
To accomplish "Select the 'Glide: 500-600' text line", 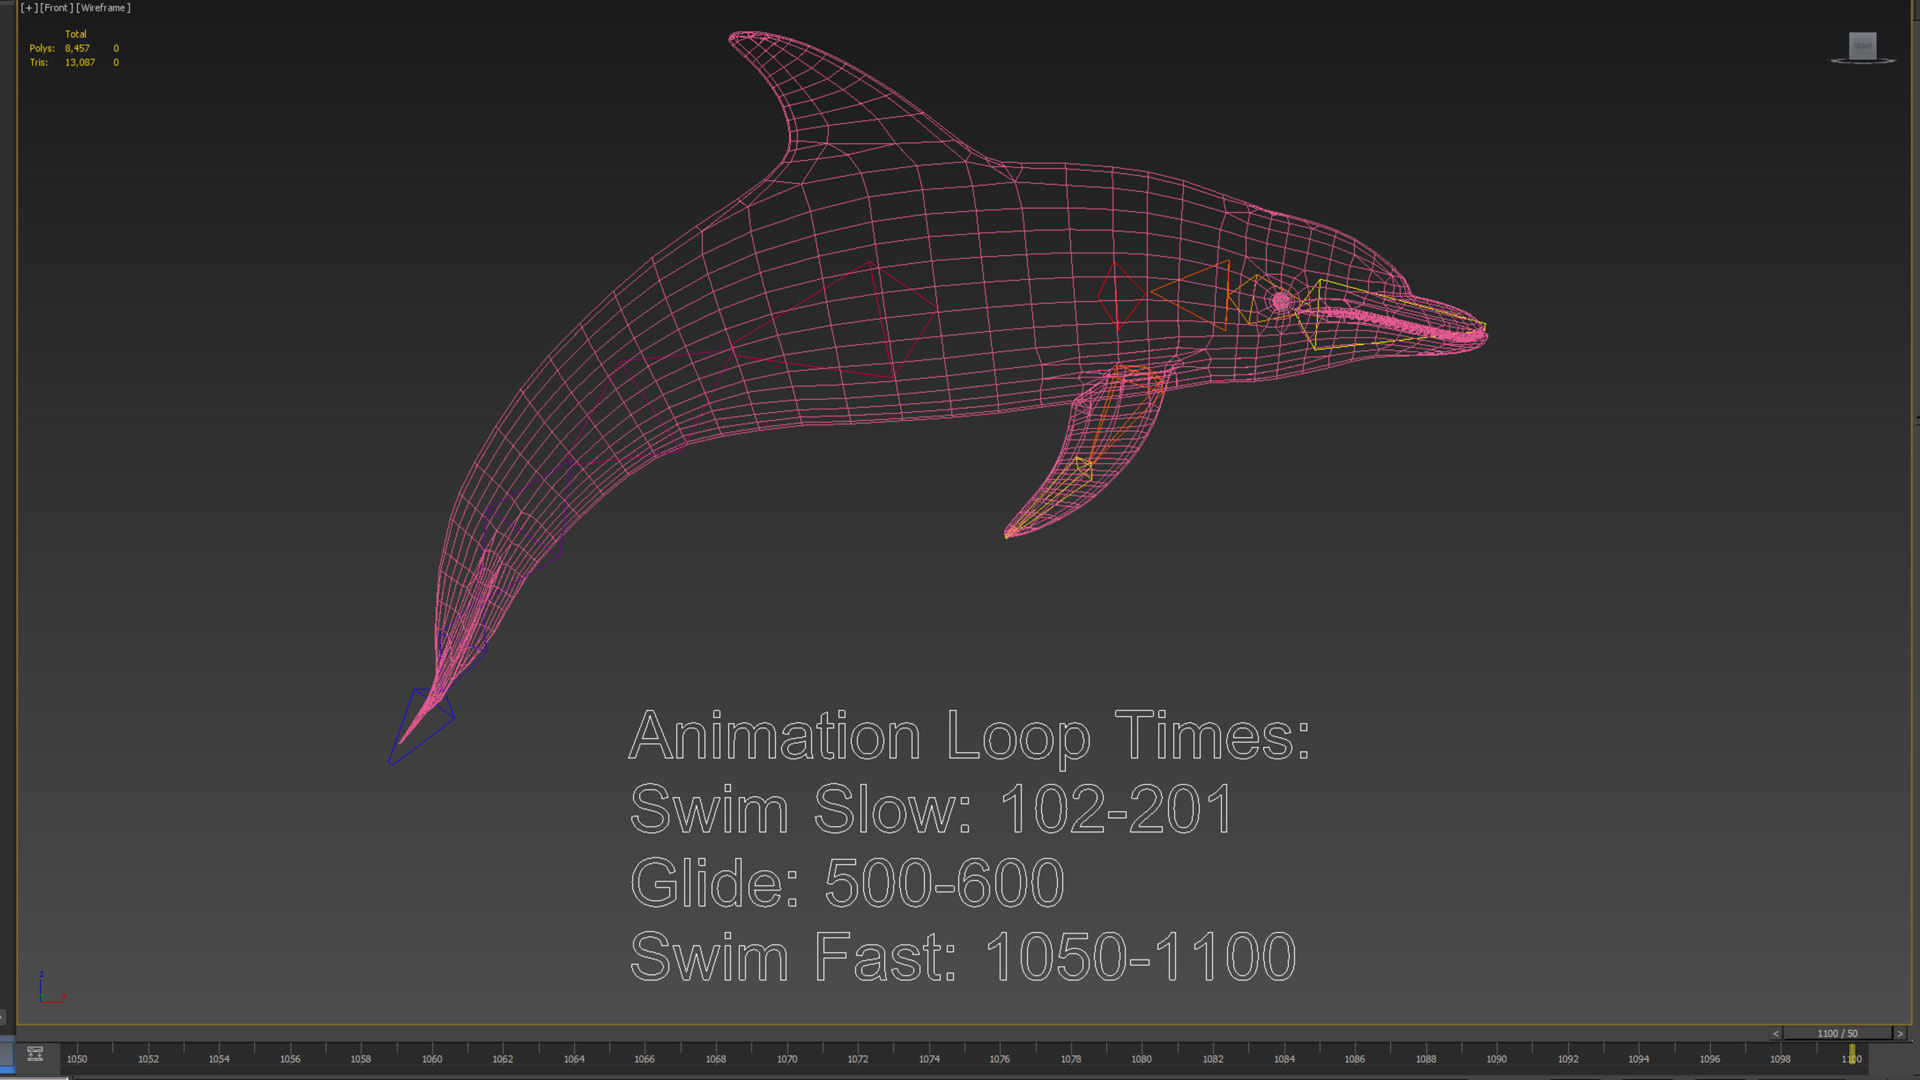I will click(847, 883).
